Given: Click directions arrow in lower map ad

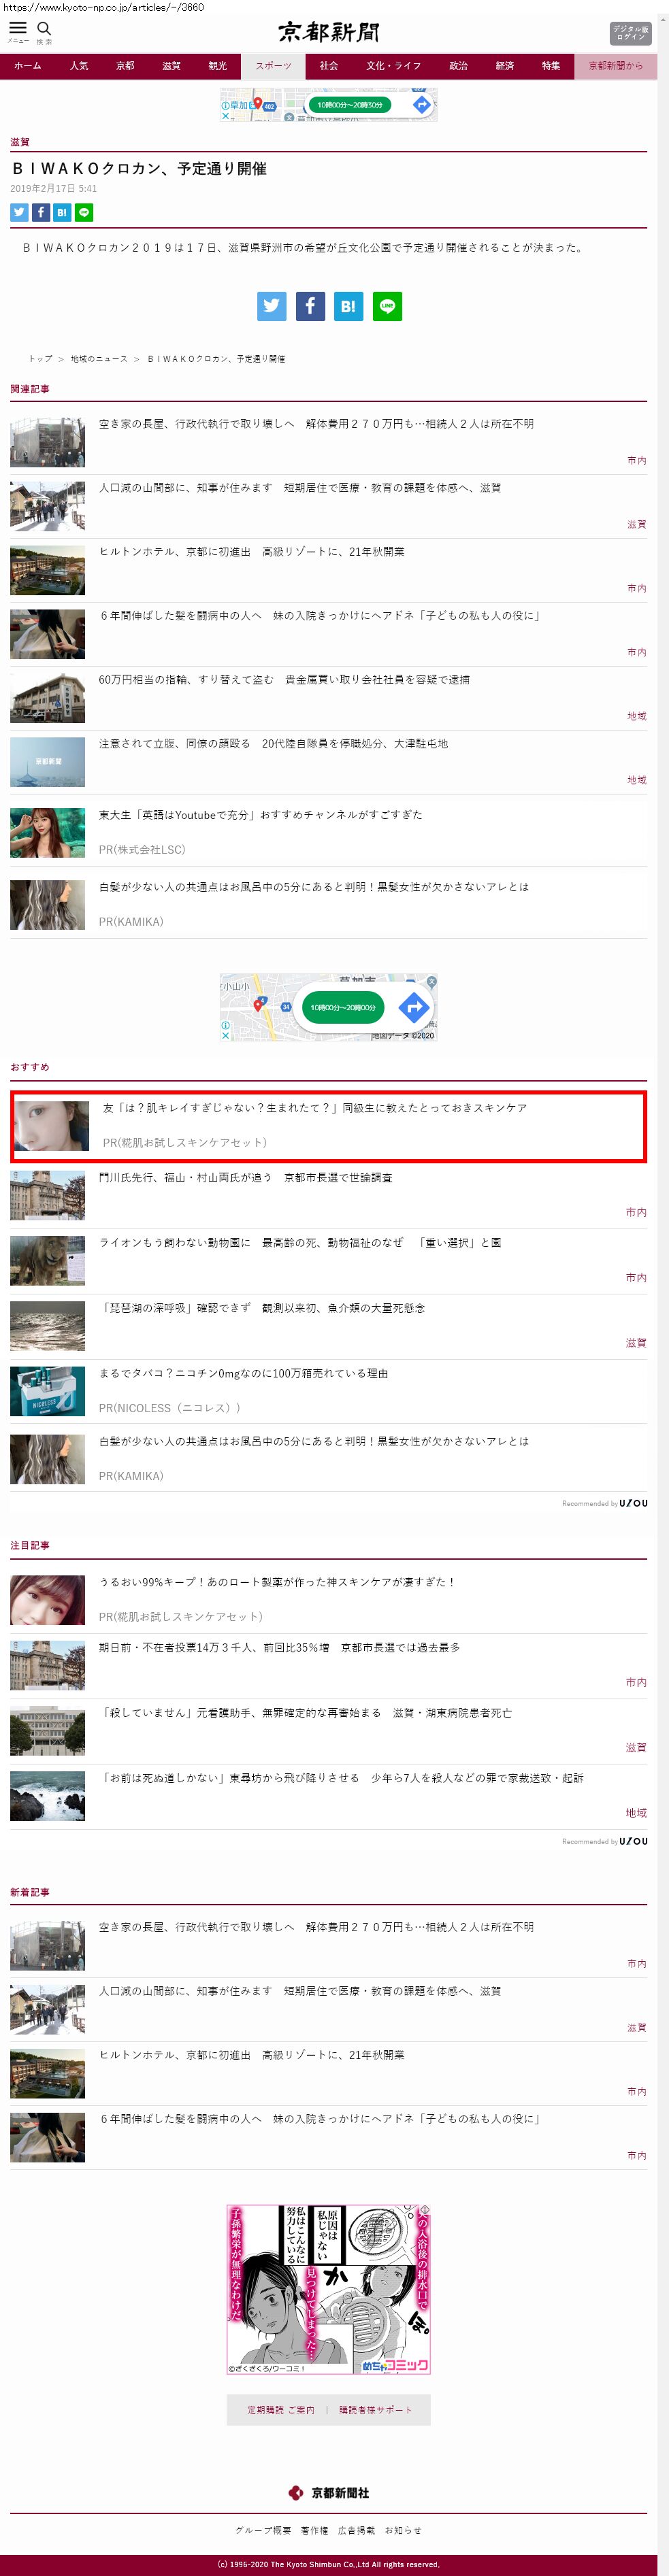Looking at the screenshot, I should (x=414, y=1007).
